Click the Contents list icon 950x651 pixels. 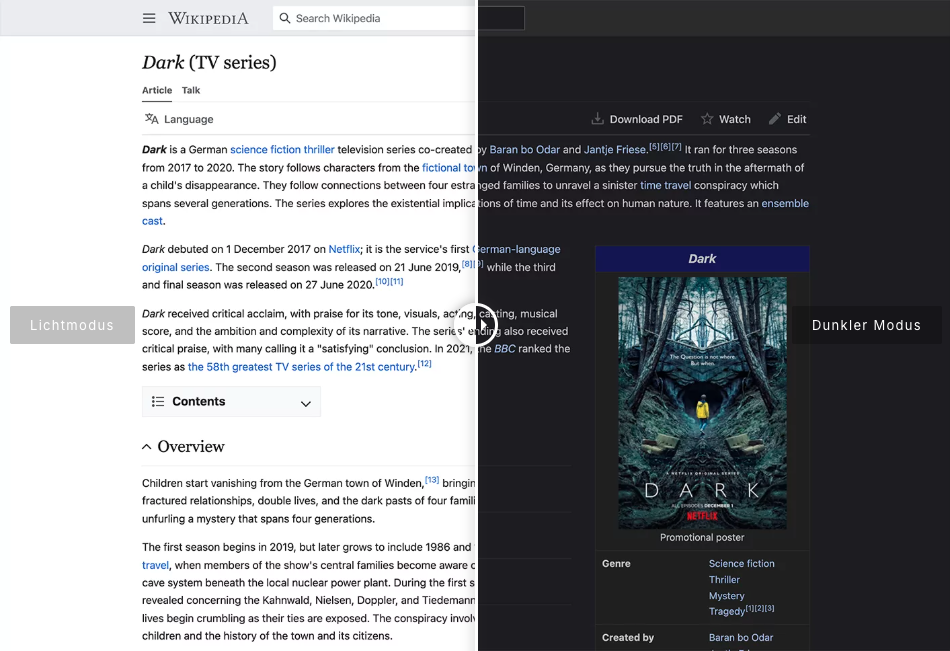click(x=158, y=401)
